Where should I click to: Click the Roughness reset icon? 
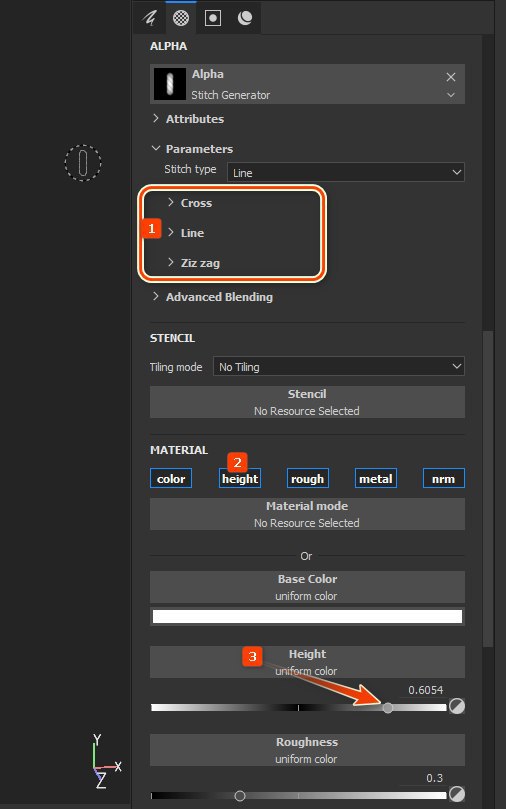pyautogui.click(x=456, y=794)
